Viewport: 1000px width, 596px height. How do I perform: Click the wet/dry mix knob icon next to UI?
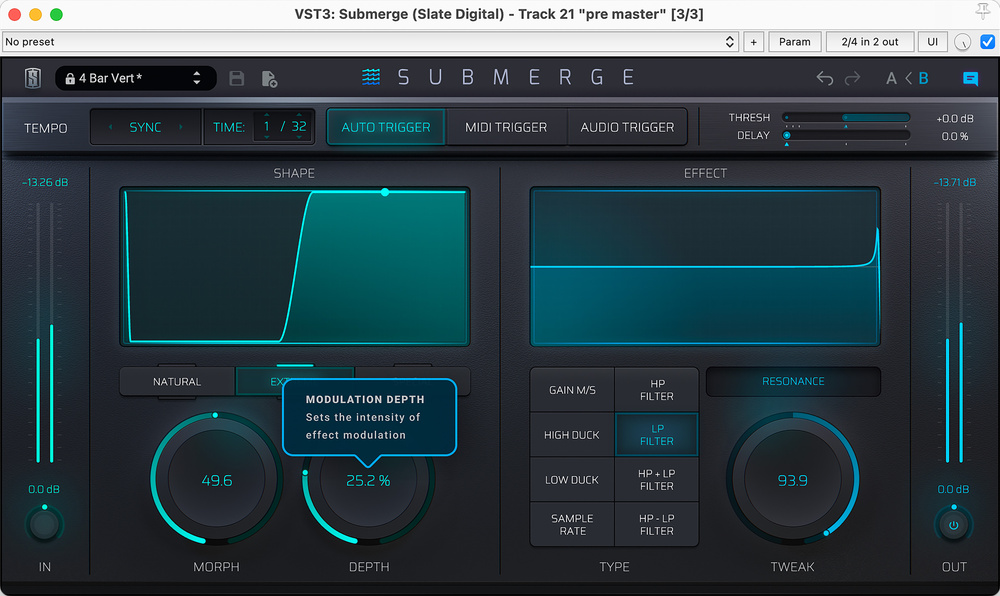pyautogui.click(x=962, y=42)
